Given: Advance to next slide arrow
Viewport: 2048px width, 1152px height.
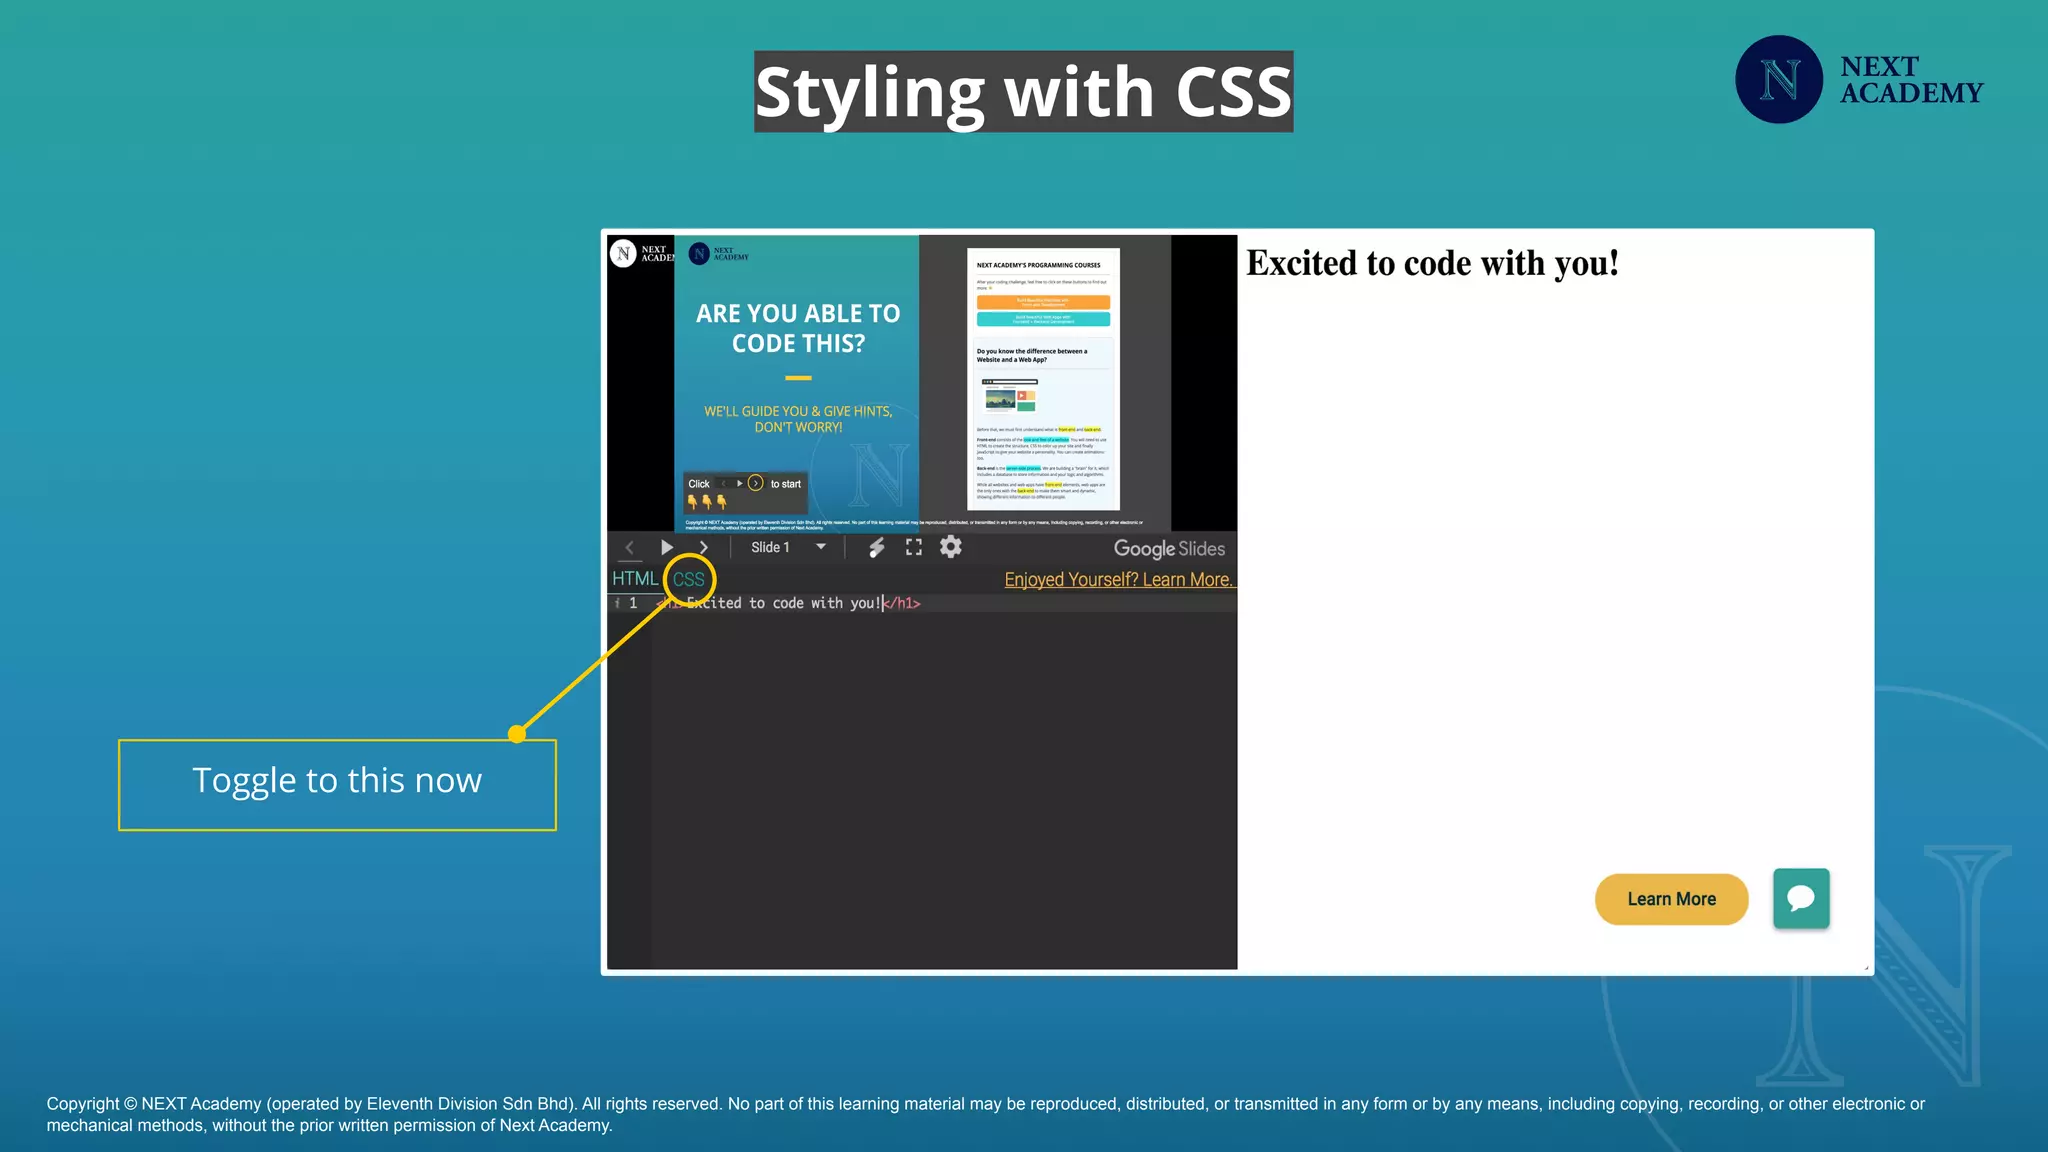Looking at the screenshot, I should pos(703,547).
